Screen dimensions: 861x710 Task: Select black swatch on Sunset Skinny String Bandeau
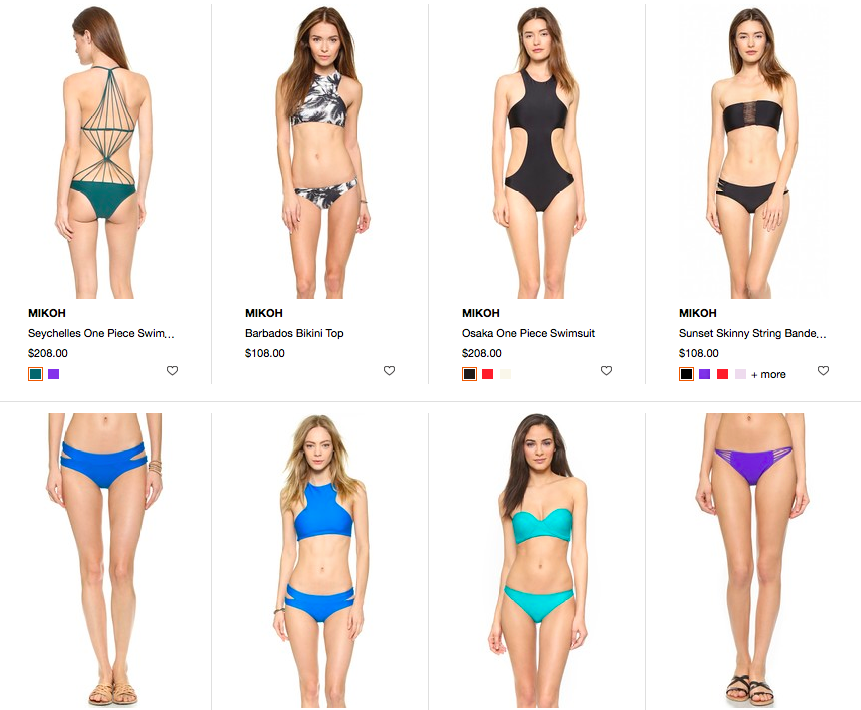point(686,374)
